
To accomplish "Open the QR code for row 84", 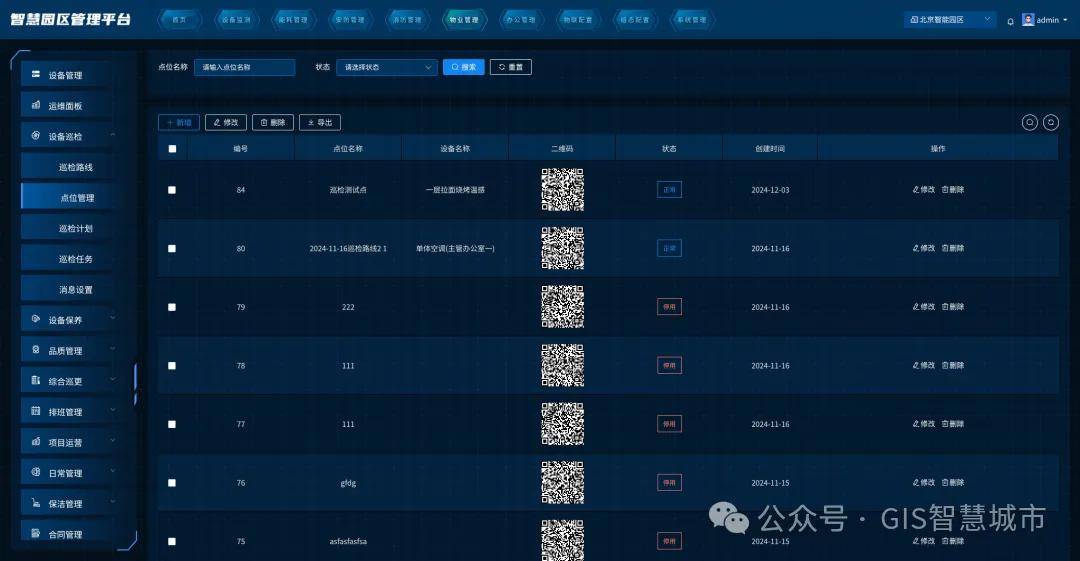I will pos(562,190).
